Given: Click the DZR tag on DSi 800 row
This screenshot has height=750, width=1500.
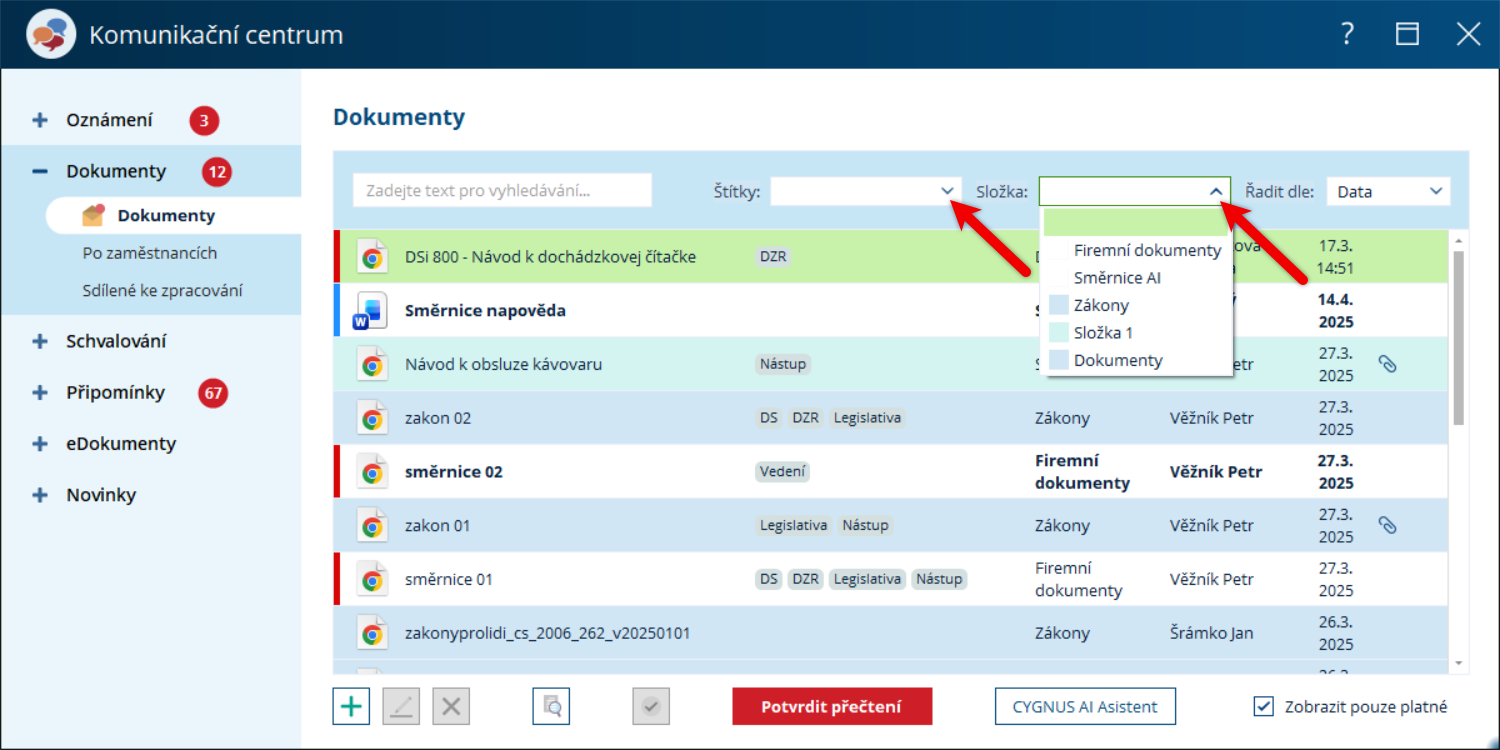Looking at the screenshot, I should (x=773, y=257).
